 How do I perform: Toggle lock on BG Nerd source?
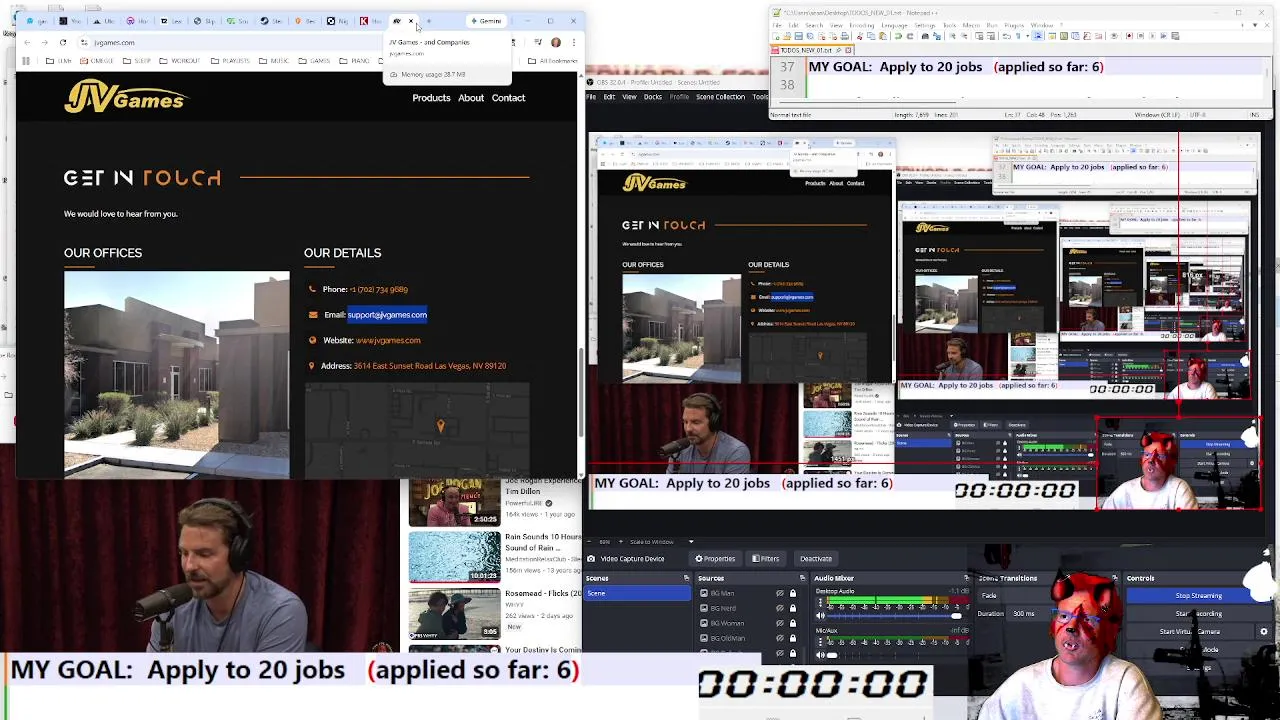pos(793,608)
